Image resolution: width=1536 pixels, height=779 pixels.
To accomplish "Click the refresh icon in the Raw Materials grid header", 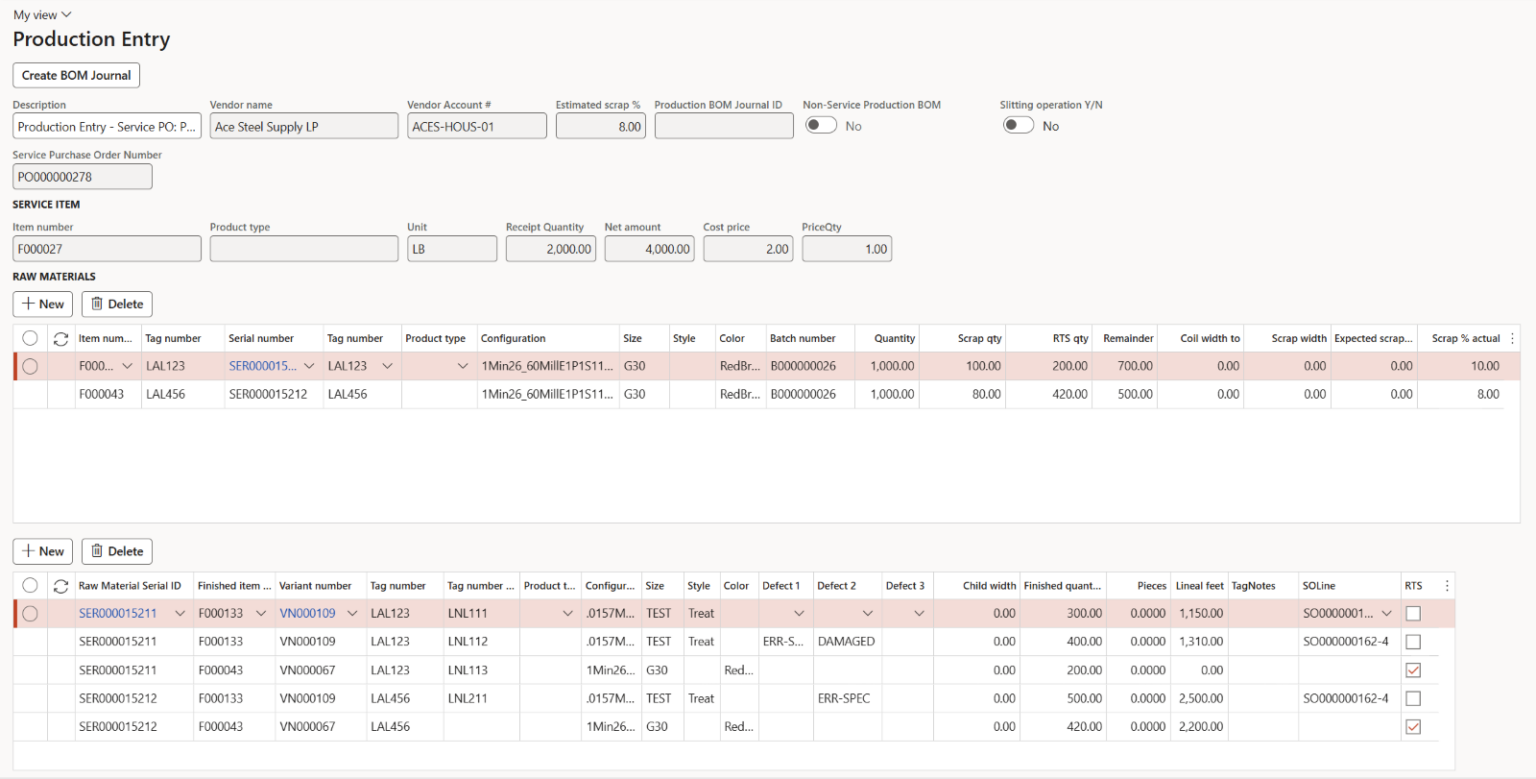I will click(60, 338).
